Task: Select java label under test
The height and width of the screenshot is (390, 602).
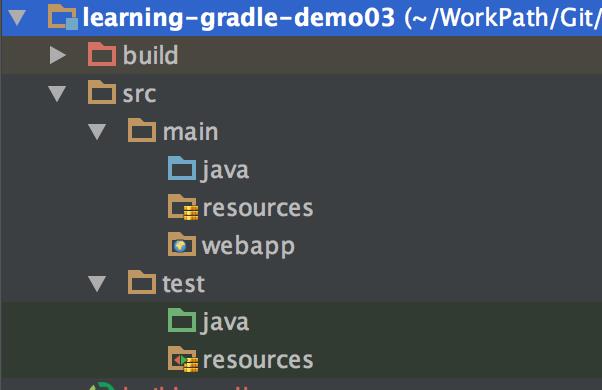Action: tap(225, 322)
